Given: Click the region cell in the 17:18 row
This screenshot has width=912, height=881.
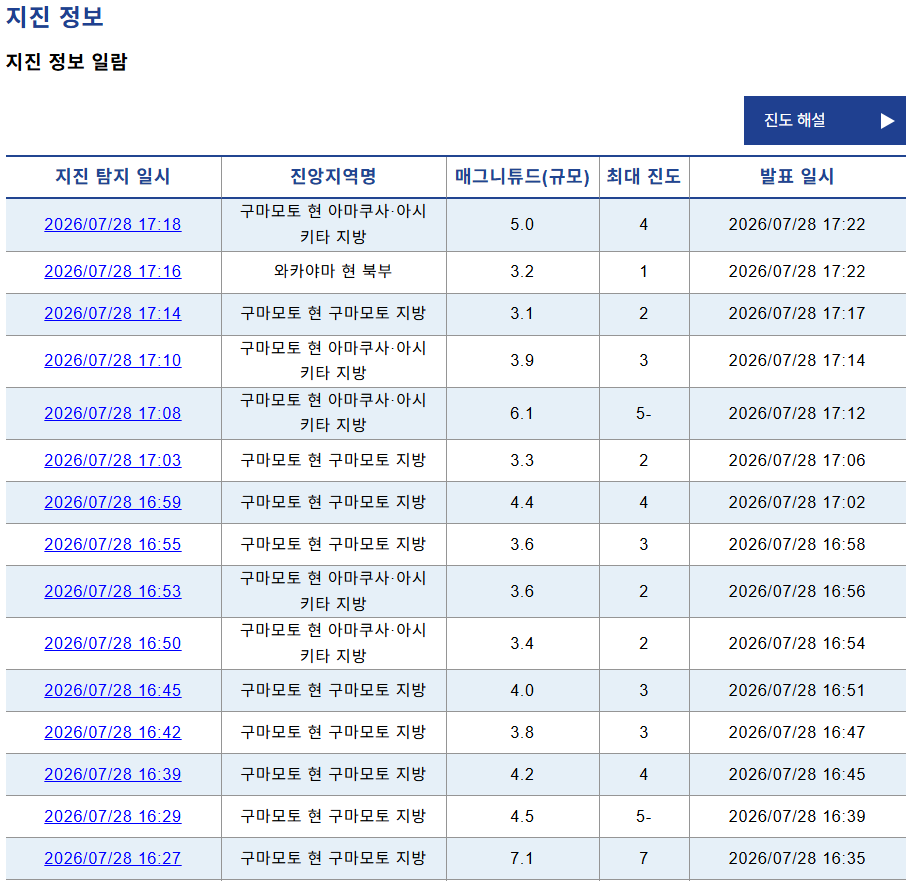Looking at the screenshot, I should (333, 224).
